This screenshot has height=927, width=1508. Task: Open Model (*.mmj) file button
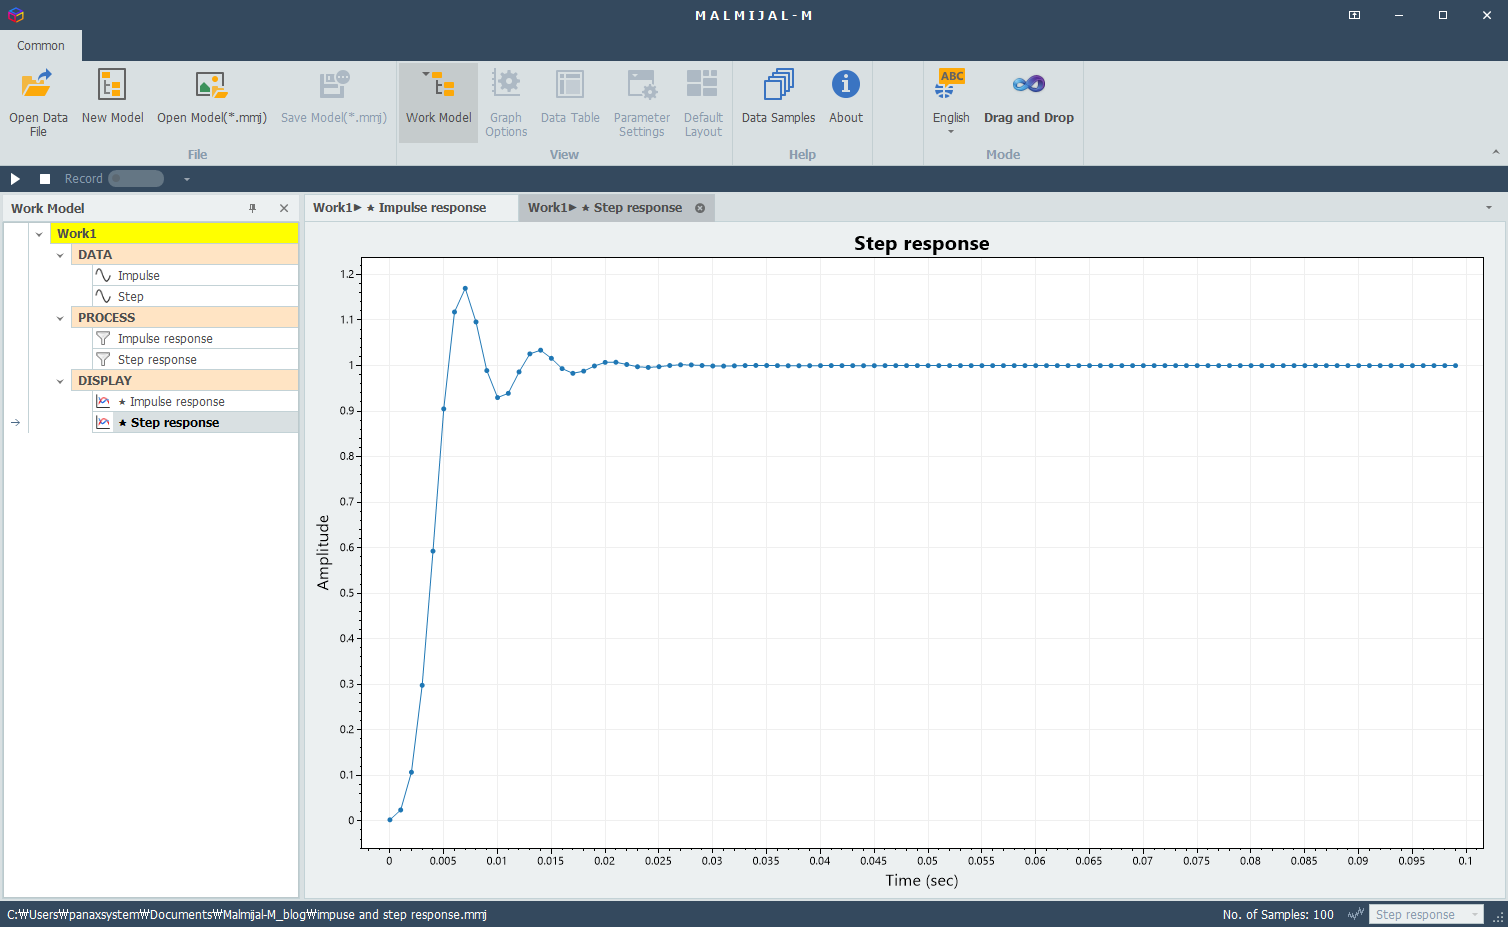pyautogui.click(x=211, y=99)
